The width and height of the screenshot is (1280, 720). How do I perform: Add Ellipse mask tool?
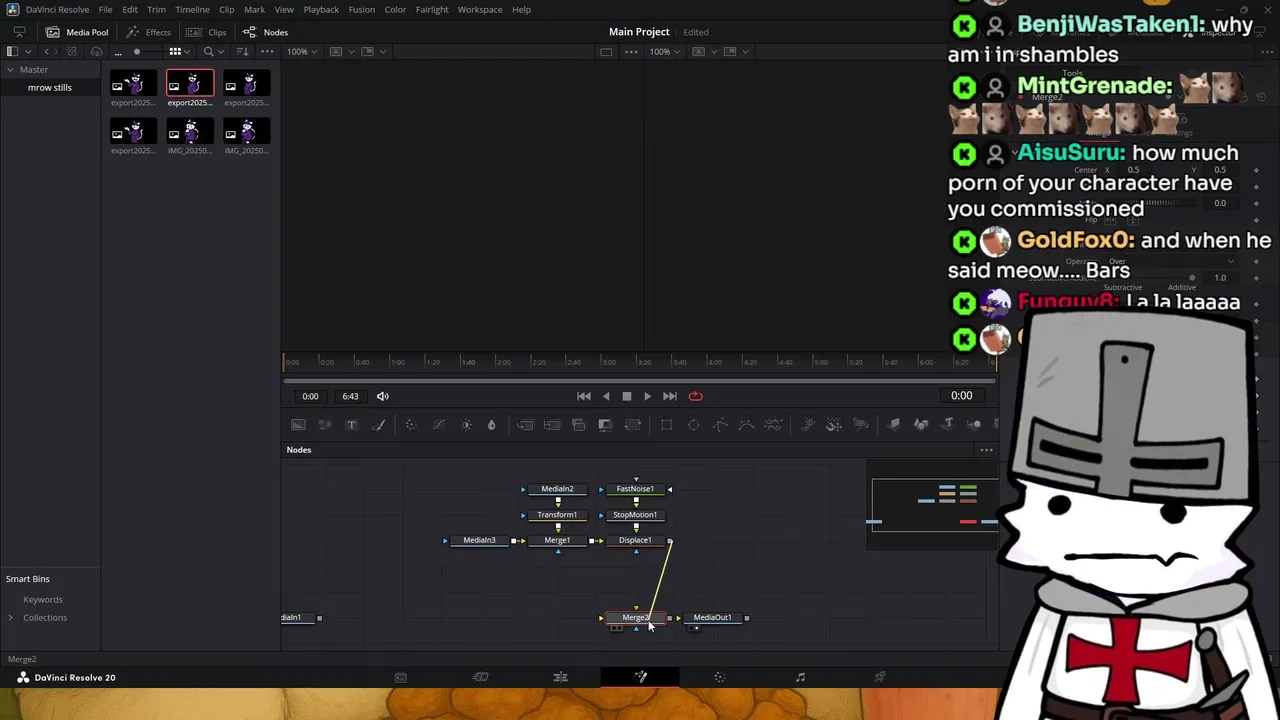(x=693, y=425)
